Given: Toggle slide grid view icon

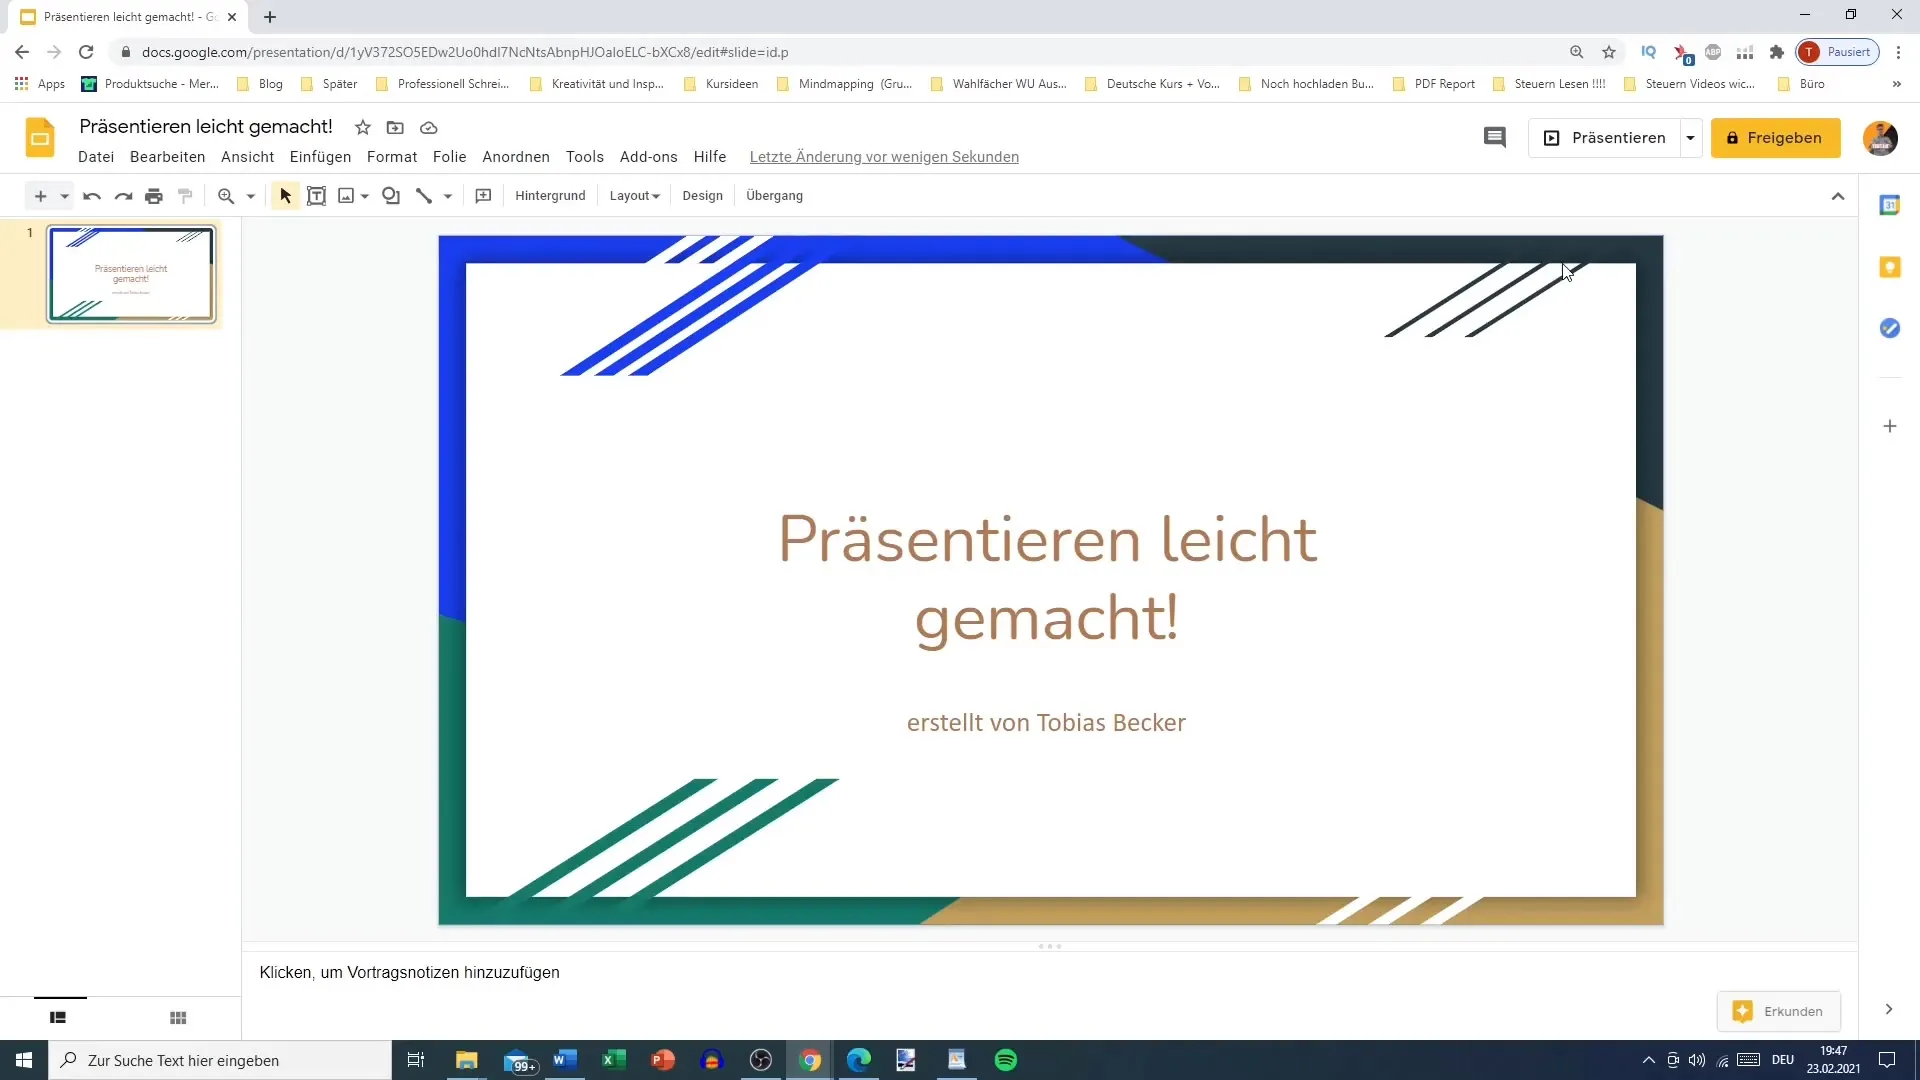Looking at the screenshot, I should point(178,1017).
